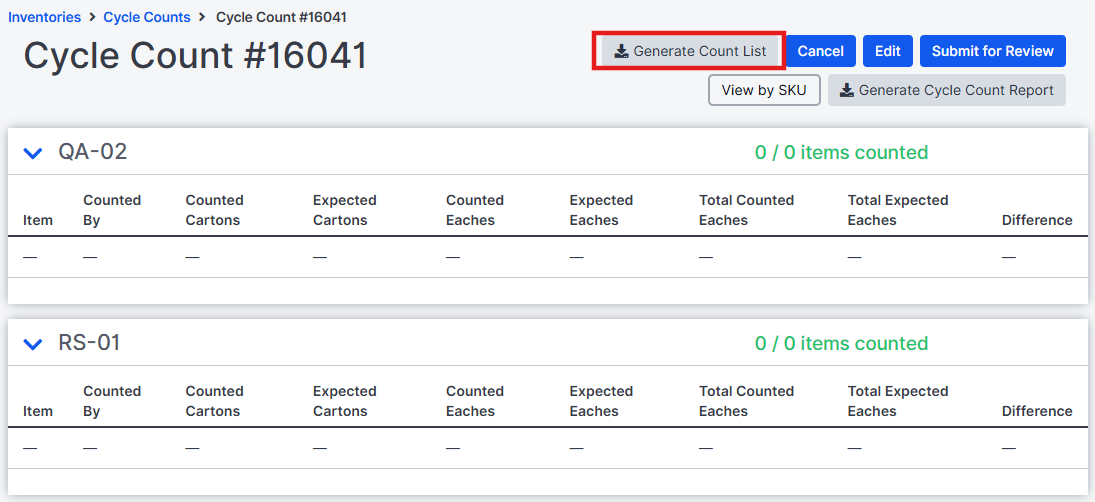Go to Inventories breadcrumb link

pyautogui.click(x=44, y=17)
